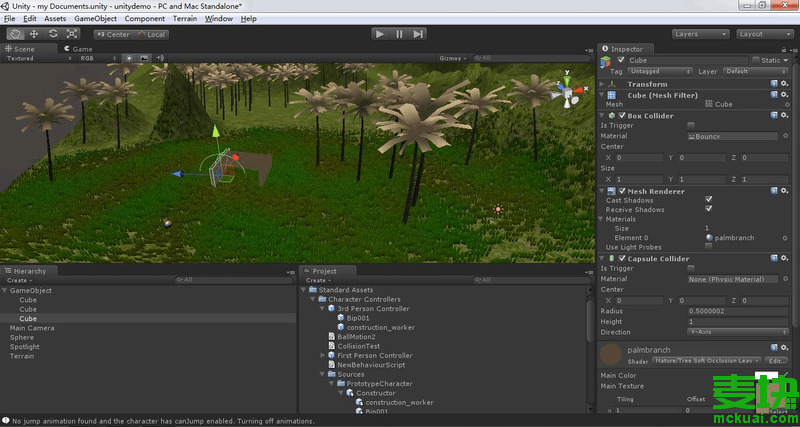Open the Layers dropdown
Screen dimensions: 800x427
pyautogui.click(x=700, y=34)
